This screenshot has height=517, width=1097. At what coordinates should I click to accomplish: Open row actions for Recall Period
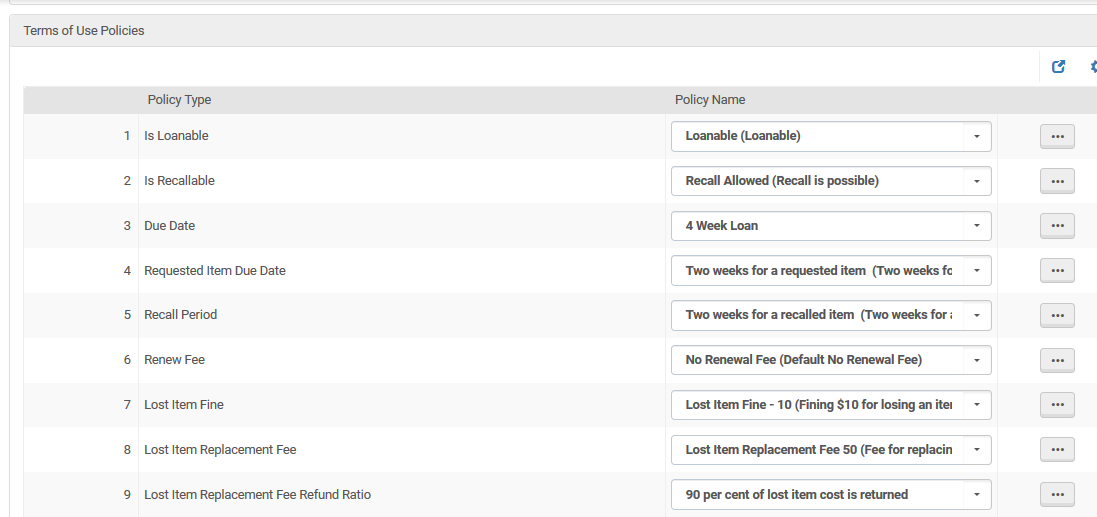click(x=1057, y=316)
